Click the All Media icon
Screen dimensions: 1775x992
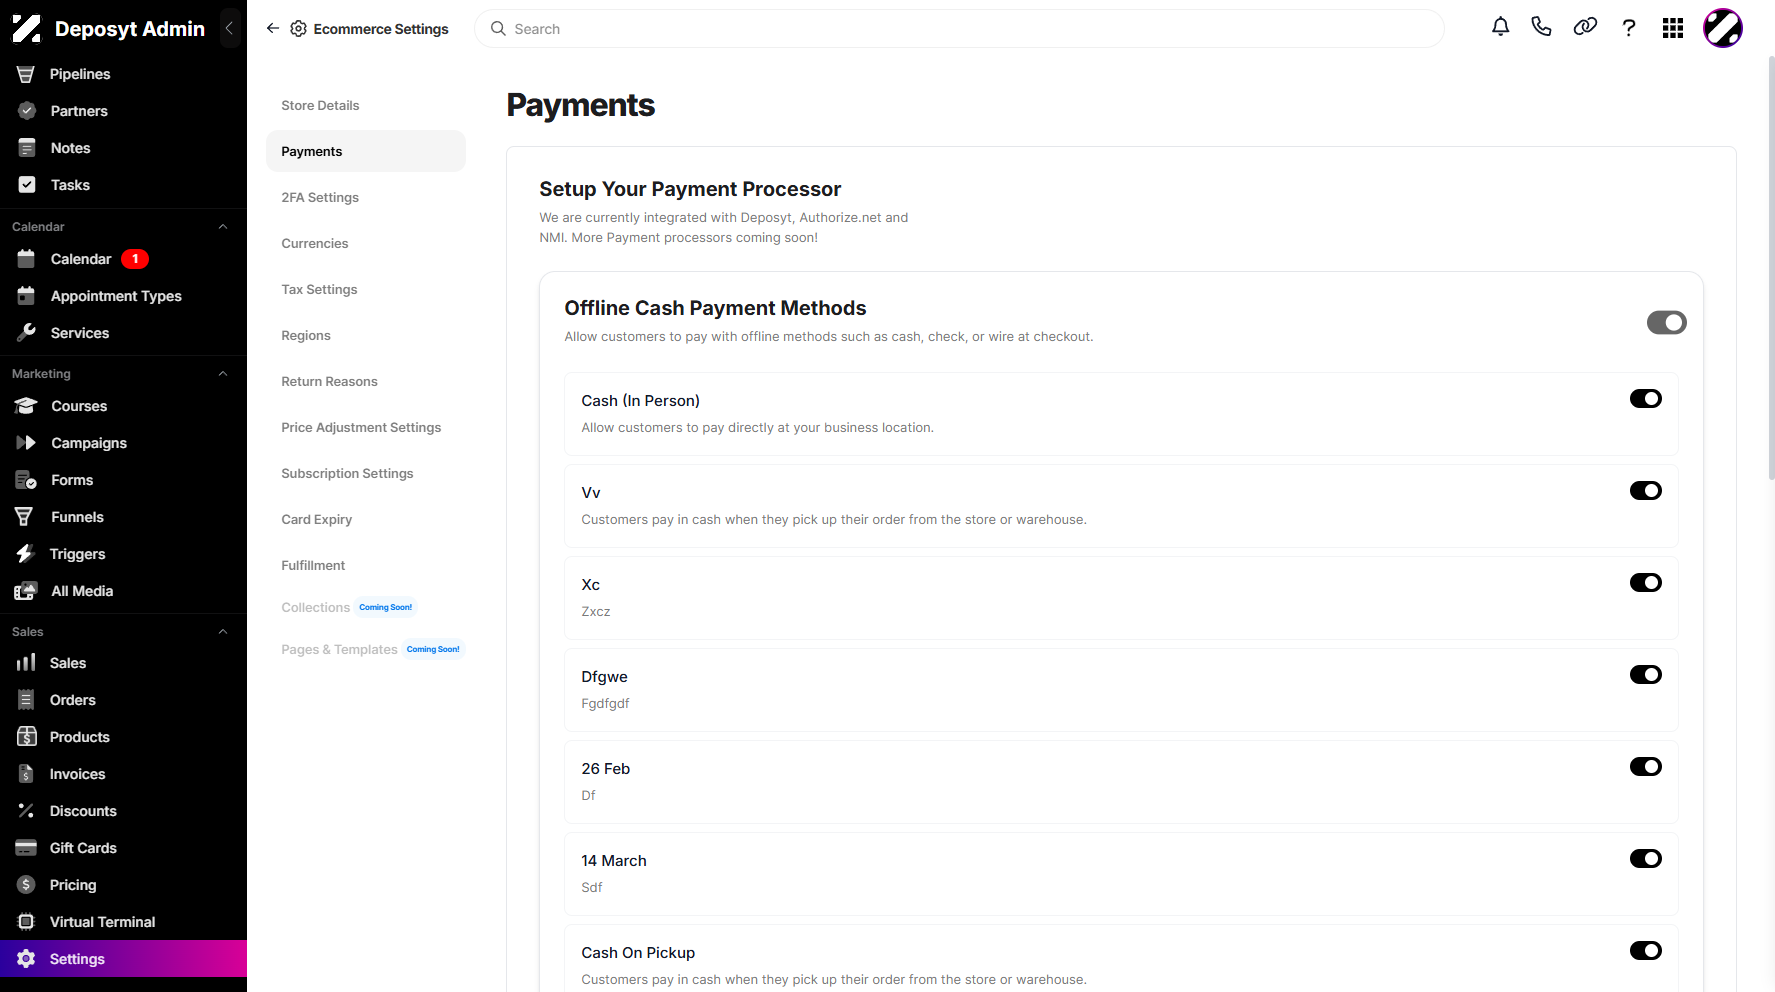[x=26, y=591]
